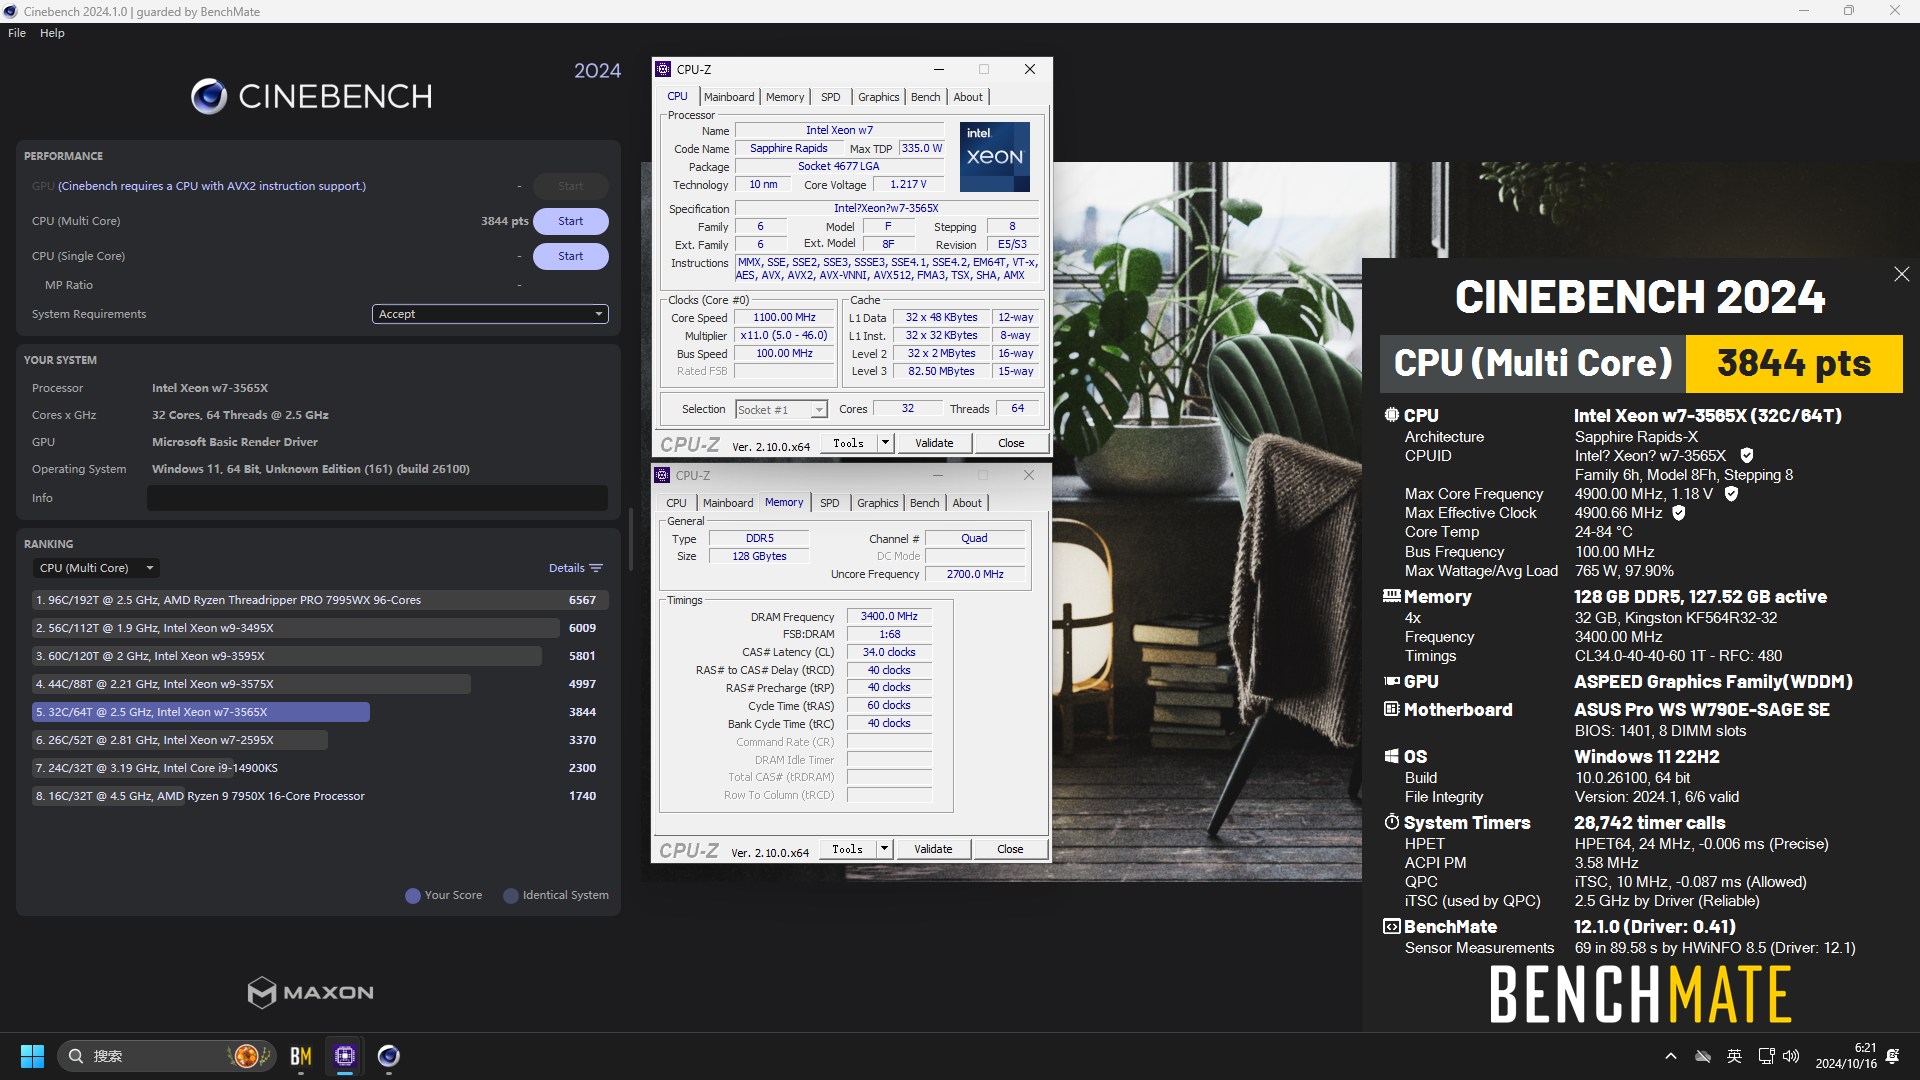Click the taskbar clock and date
This screenshot has height=1080, width=1920.
tap(1846, 1056)
